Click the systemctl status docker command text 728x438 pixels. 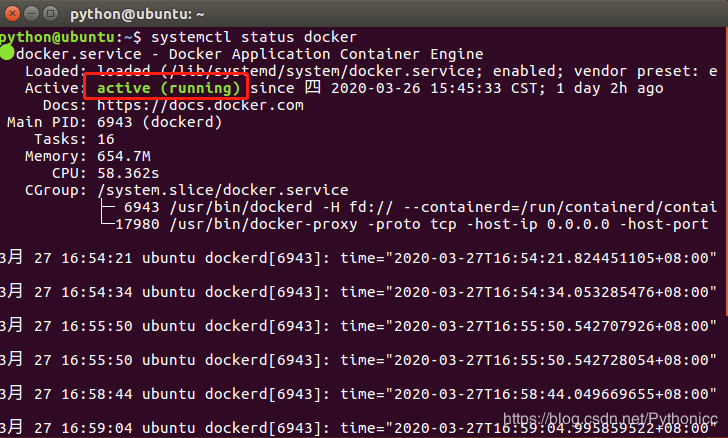(x=254, y=37)
